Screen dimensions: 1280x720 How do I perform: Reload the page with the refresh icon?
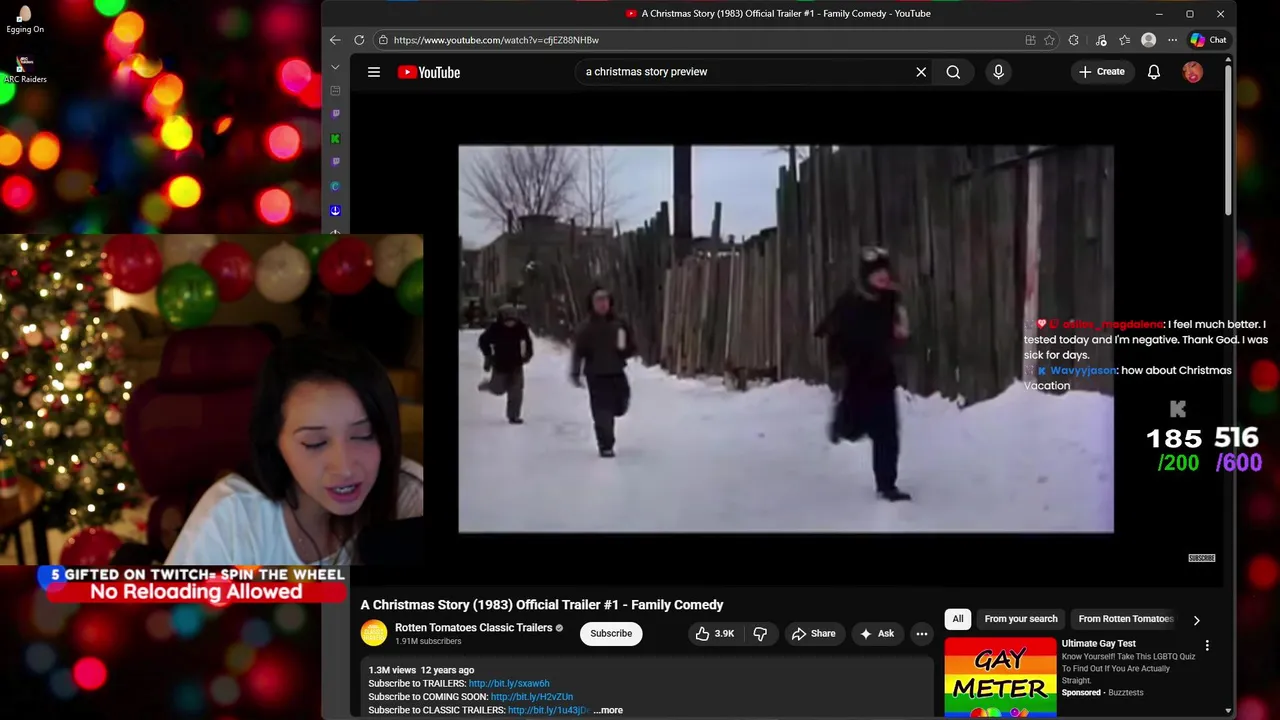(x=359, y=40)
